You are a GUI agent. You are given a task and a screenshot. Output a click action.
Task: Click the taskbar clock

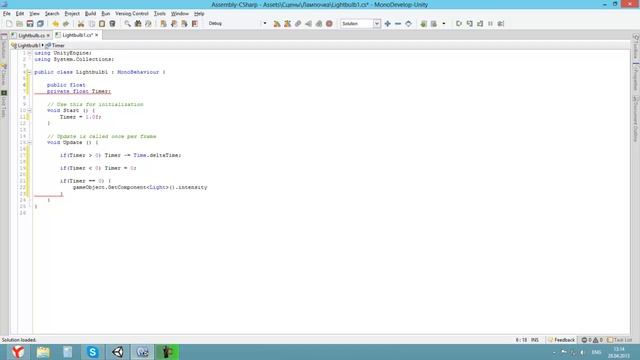point(619,353)
